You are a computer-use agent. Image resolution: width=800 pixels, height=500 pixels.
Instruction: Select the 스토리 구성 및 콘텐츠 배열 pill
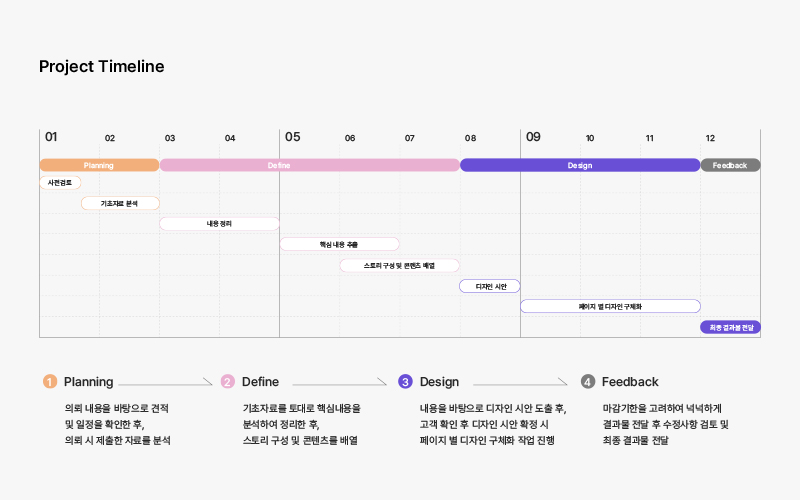(399, 265)
